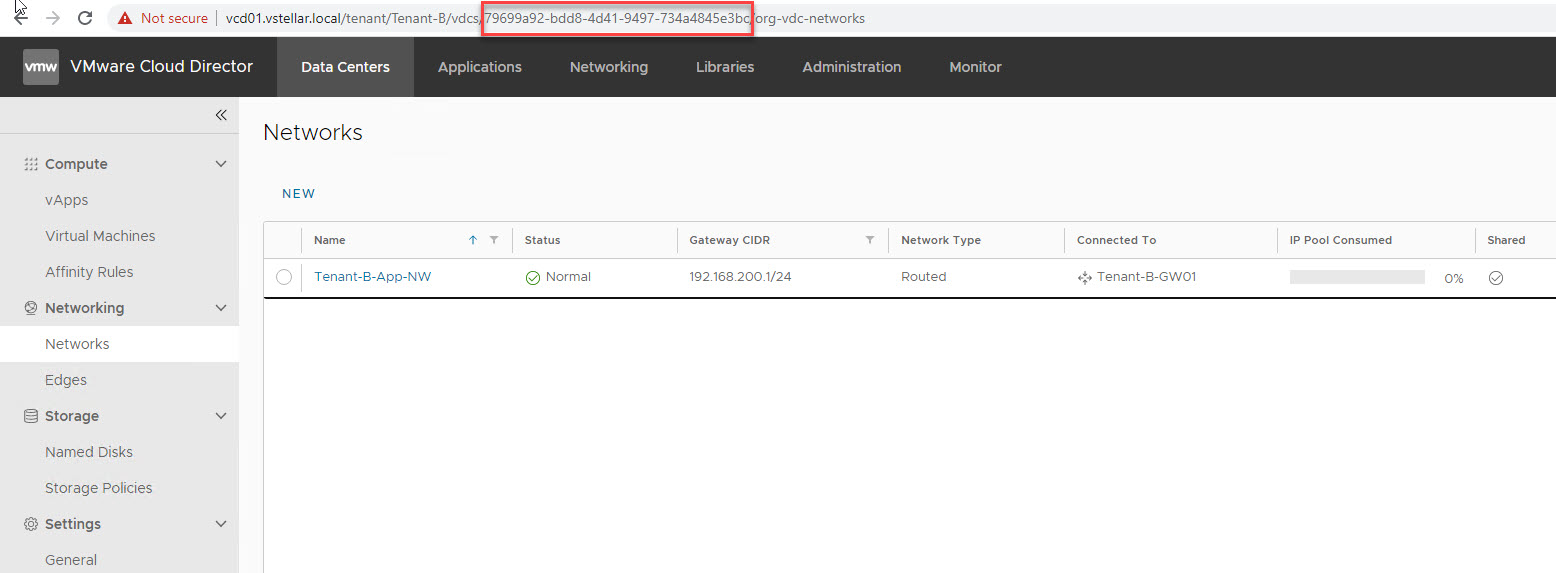1556x573 pixels.
Task: Collapse the Networking section in sidebar
Action: pyautogui.click(x=221, y=308)
